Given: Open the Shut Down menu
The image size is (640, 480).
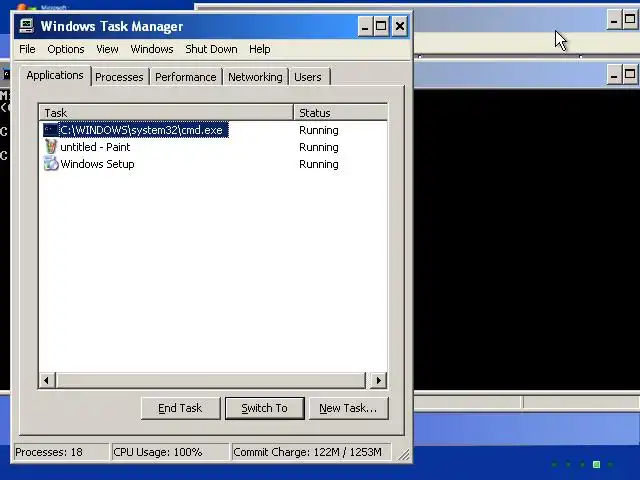Looking at the screenshot, I should 211,49.
